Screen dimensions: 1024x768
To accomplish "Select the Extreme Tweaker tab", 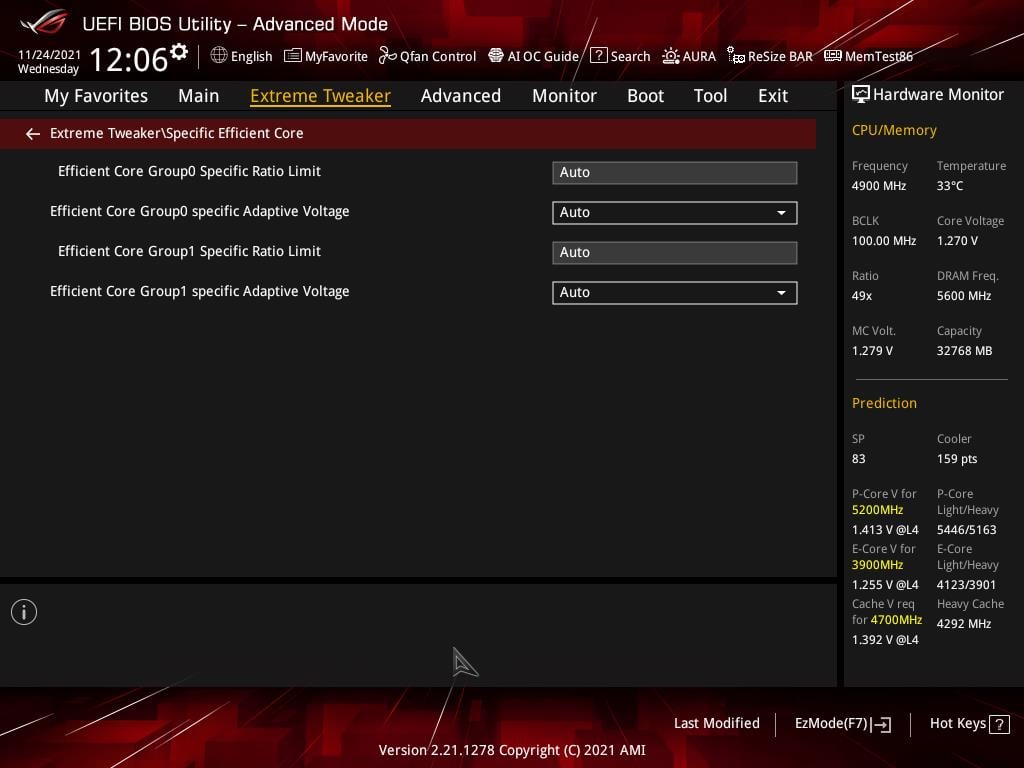I will (x=320, y=96).
